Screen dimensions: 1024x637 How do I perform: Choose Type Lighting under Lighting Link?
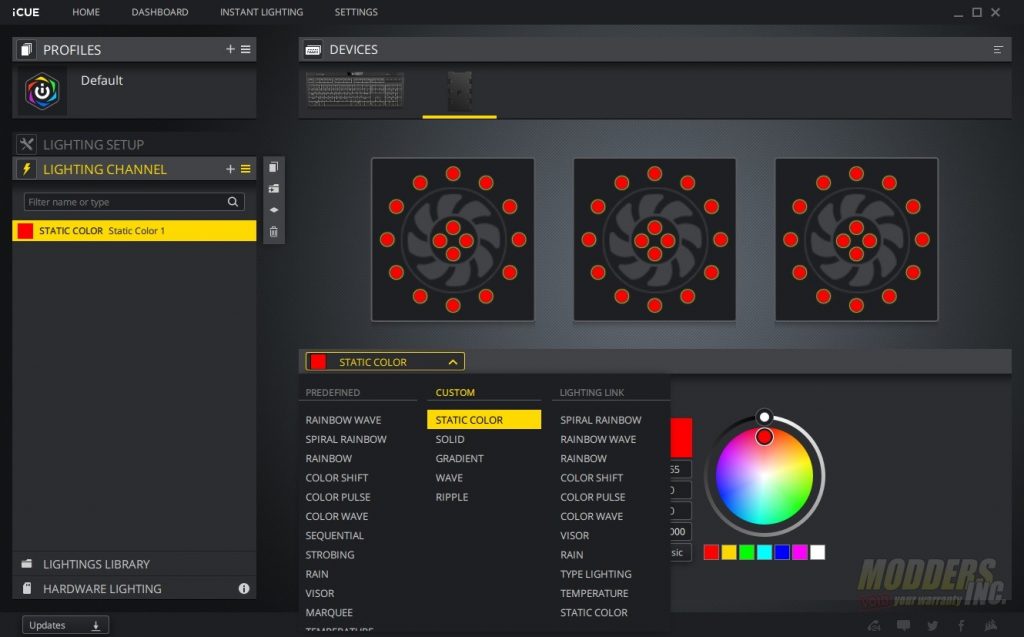pyautogui.click(x=596, y=574)
